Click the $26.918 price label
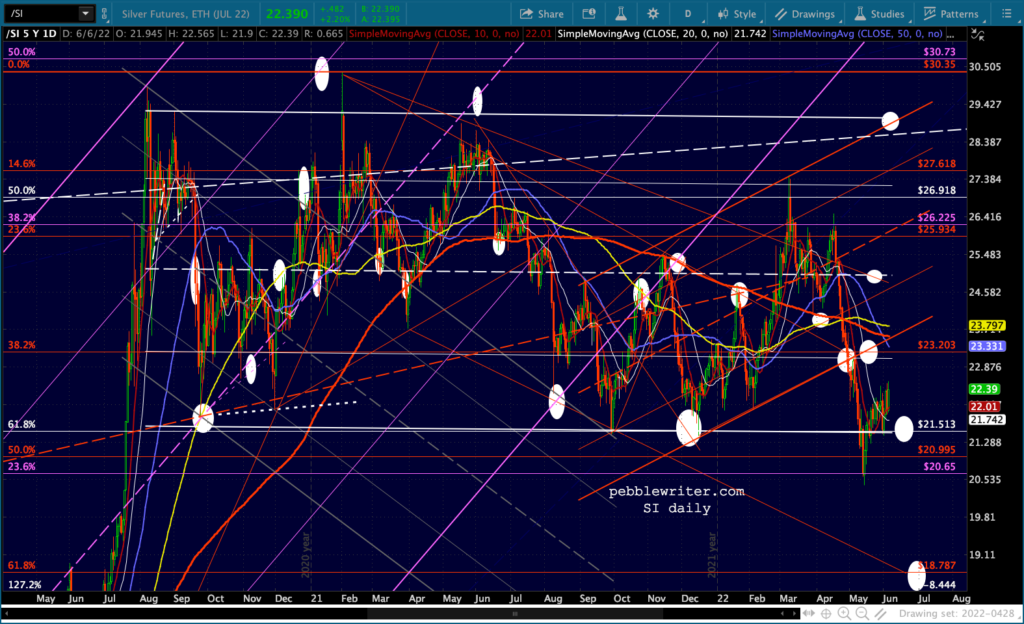The height and width of the screenshot is (624, 1024). (x=936, y=191)
